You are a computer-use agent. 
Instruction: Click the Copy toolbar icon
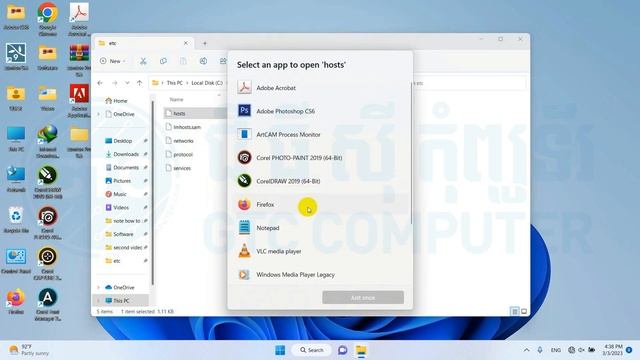click(163, 61)
